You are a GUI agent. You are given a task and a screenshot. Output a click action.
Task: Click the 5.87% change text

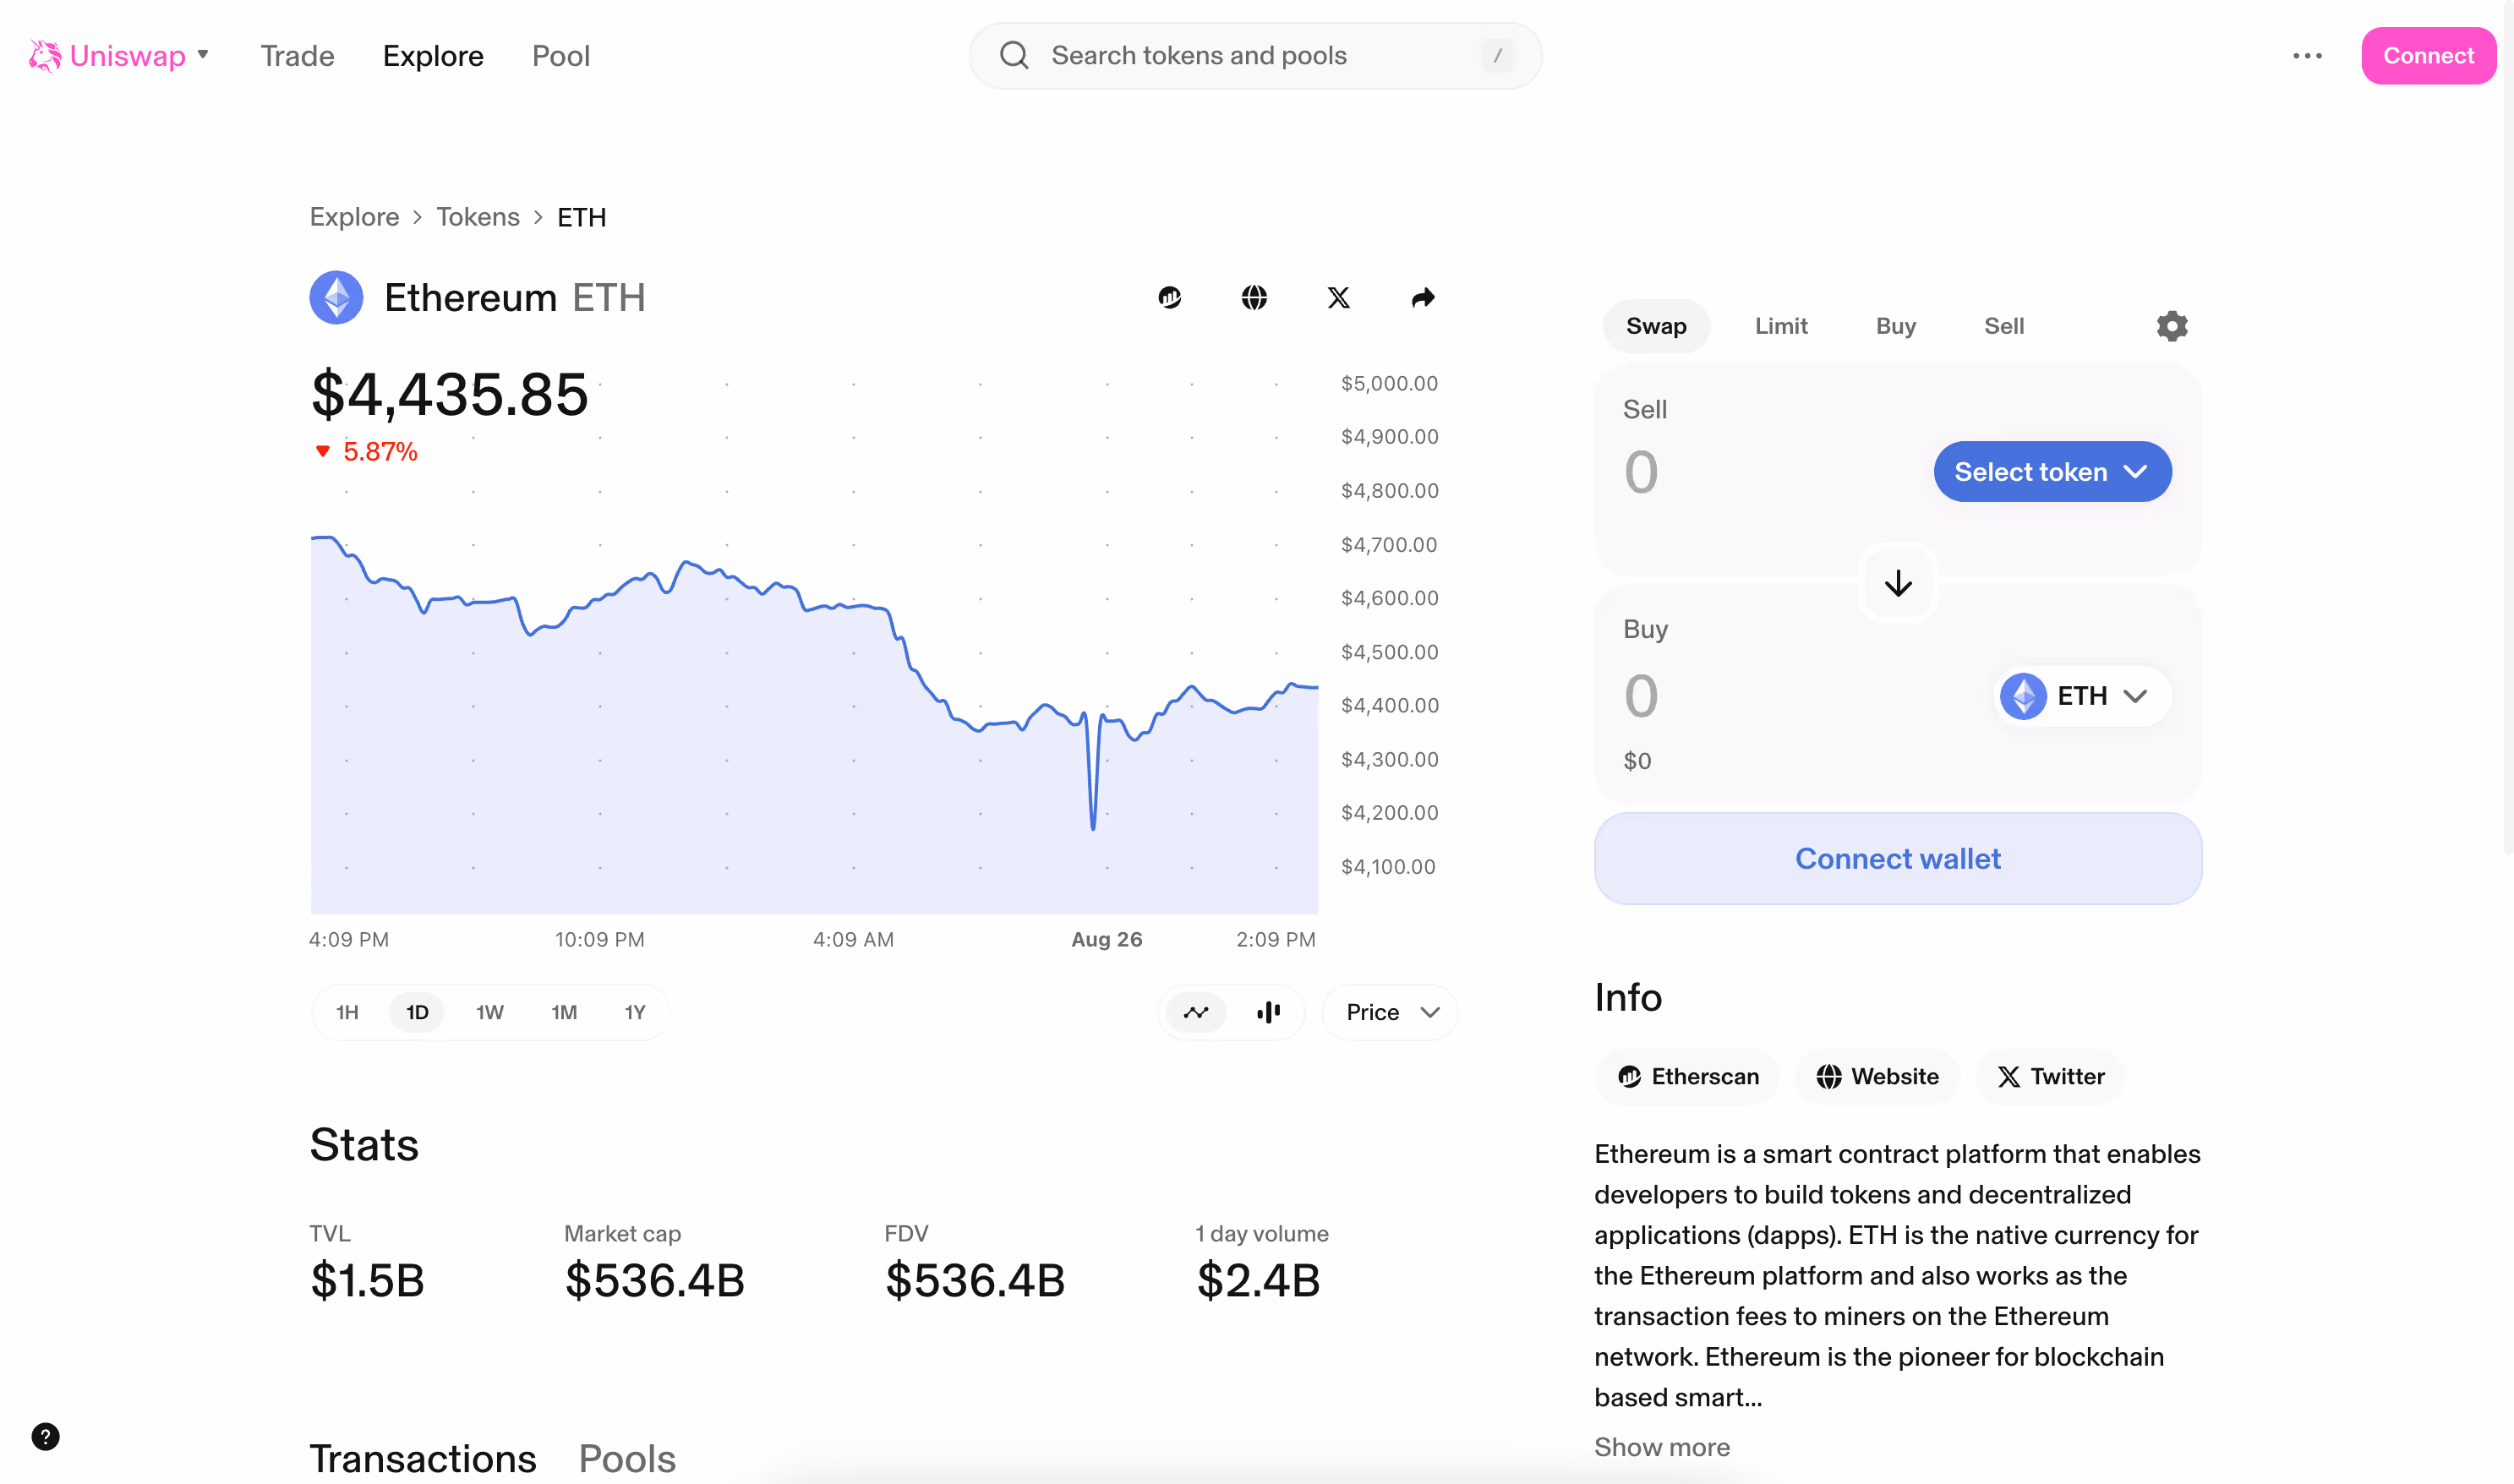pos(380,451)
